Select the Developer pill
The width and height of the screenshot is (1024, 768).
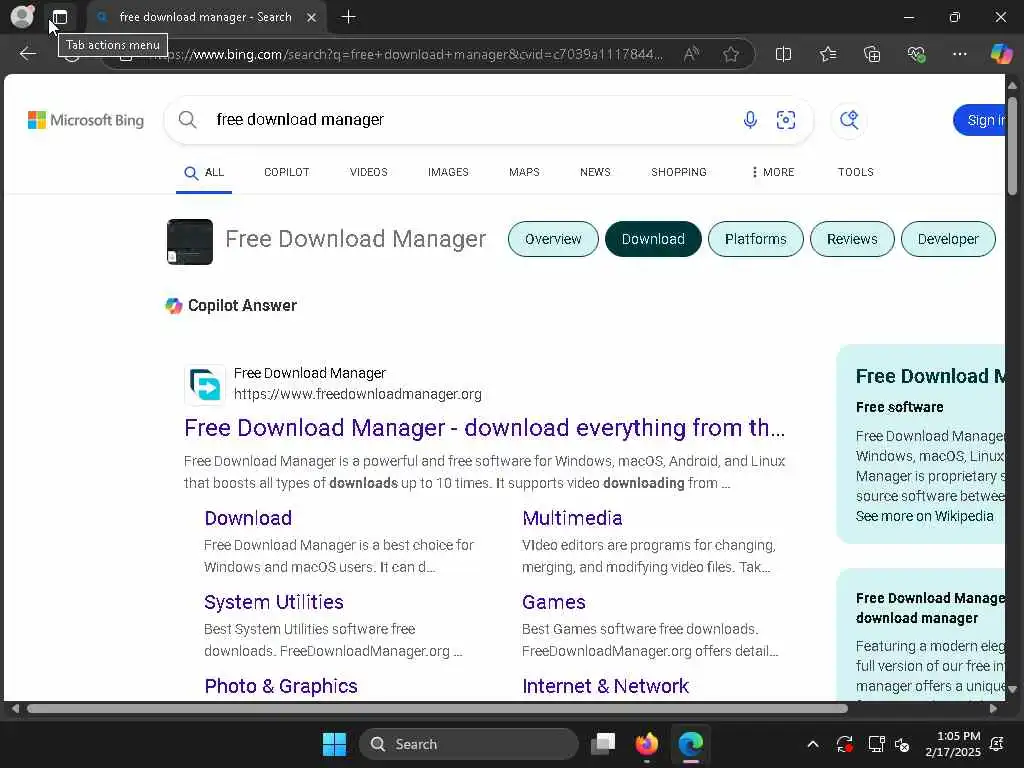948,239
